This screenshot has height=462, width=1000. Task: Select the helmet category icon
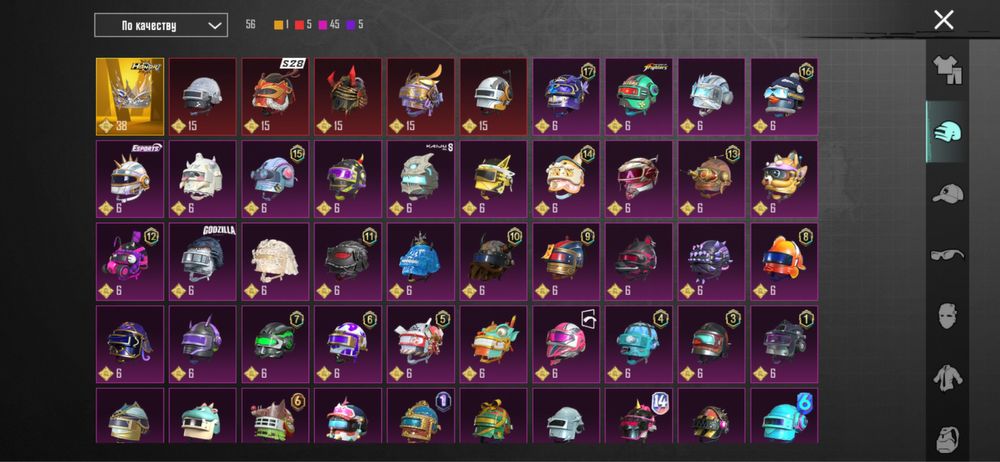(948, 131)
